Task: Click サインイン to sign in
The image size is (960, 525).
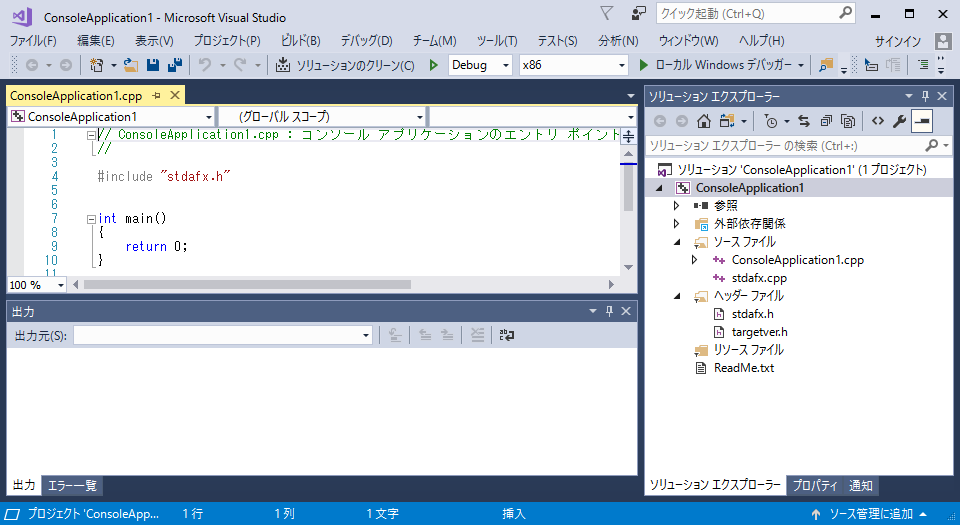Action: [x=898, y=41]
